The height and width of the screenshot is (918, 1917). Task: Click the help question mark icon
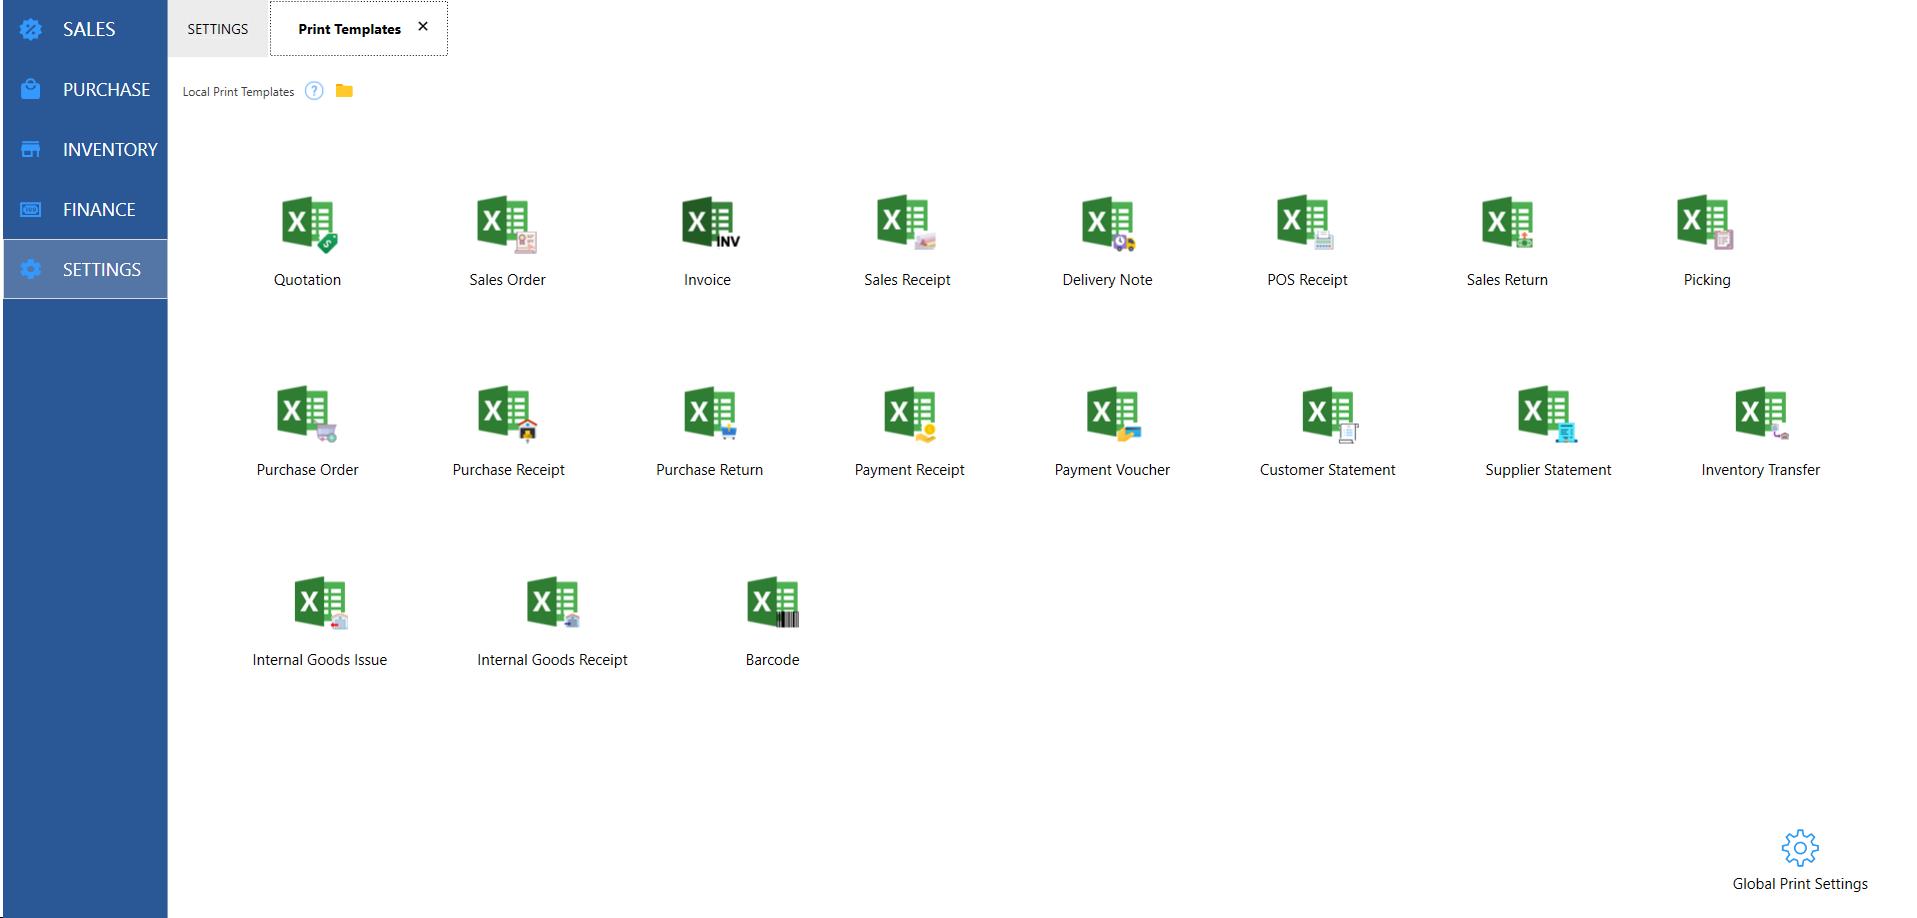[x=314, y=91]
